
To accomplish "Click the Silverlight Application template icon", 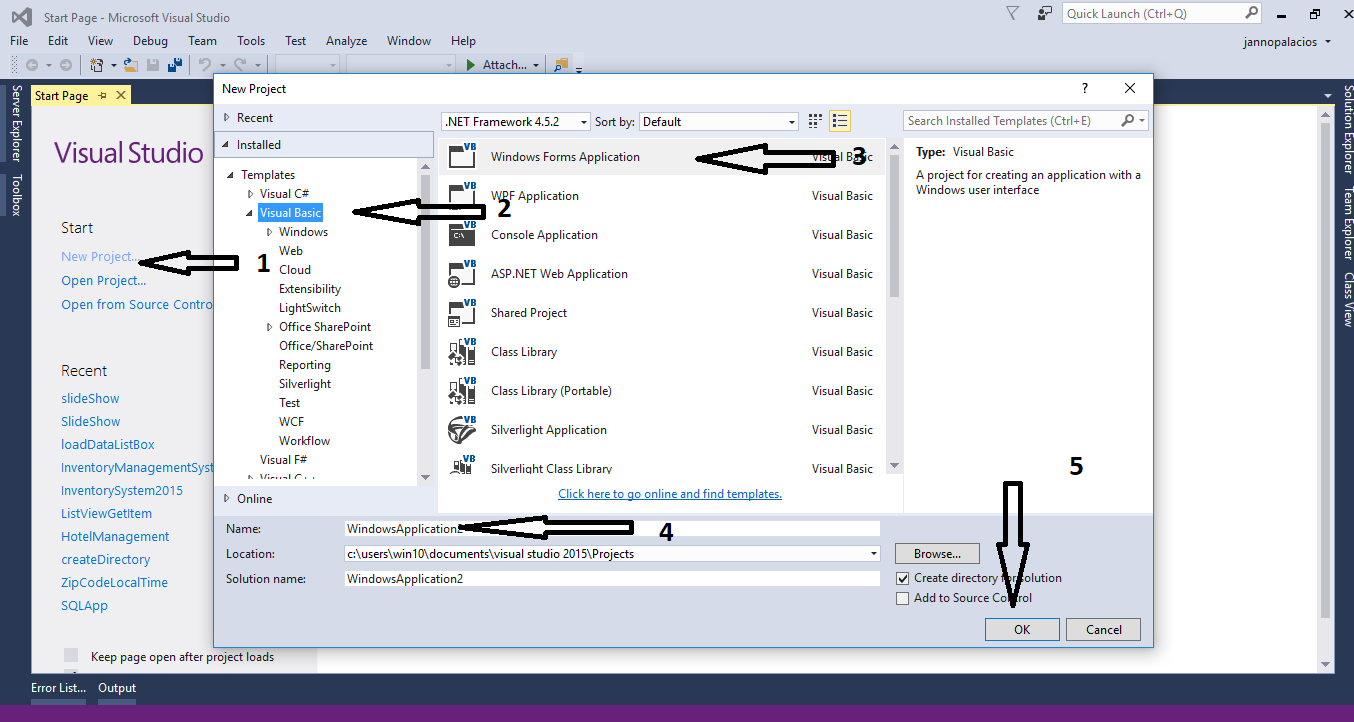I will click(461, 429).
